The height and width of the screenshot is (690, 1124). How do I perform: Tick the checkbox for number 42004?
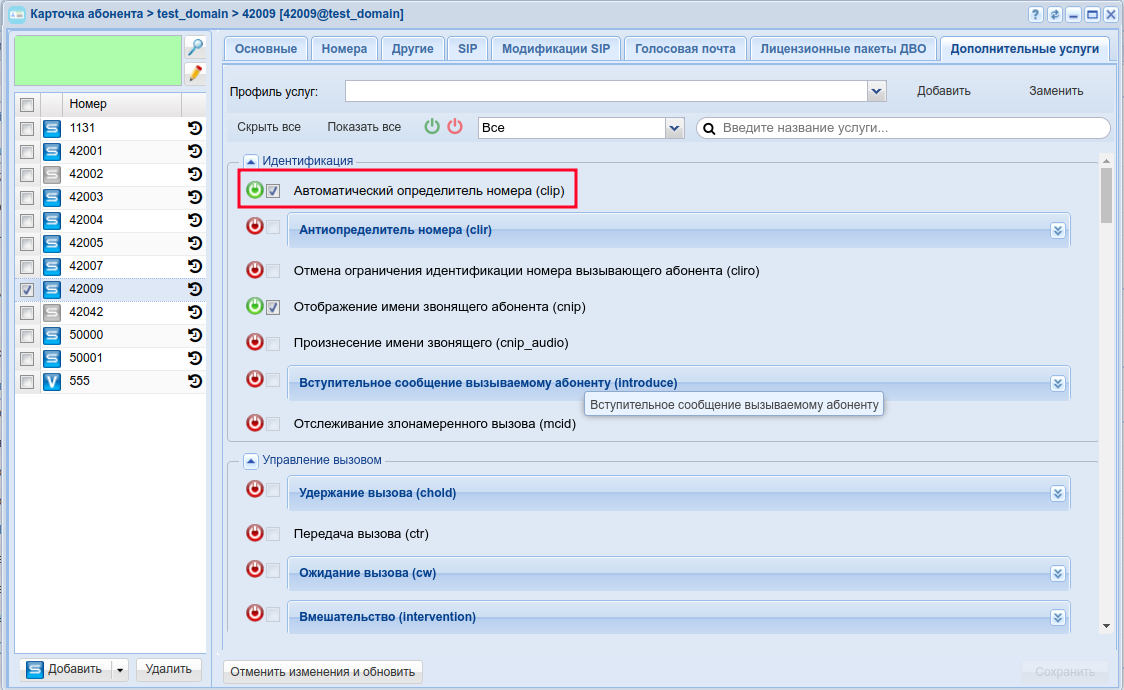[x=27, y=220]
